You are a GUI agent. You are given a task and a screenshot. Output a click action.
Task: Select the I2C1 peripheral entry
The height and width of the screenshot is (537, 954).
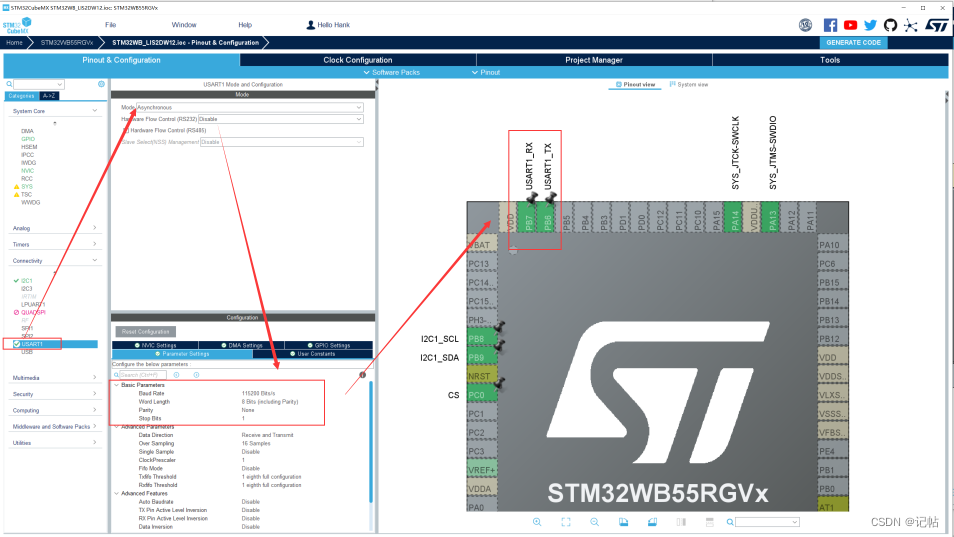coord(27,280)
